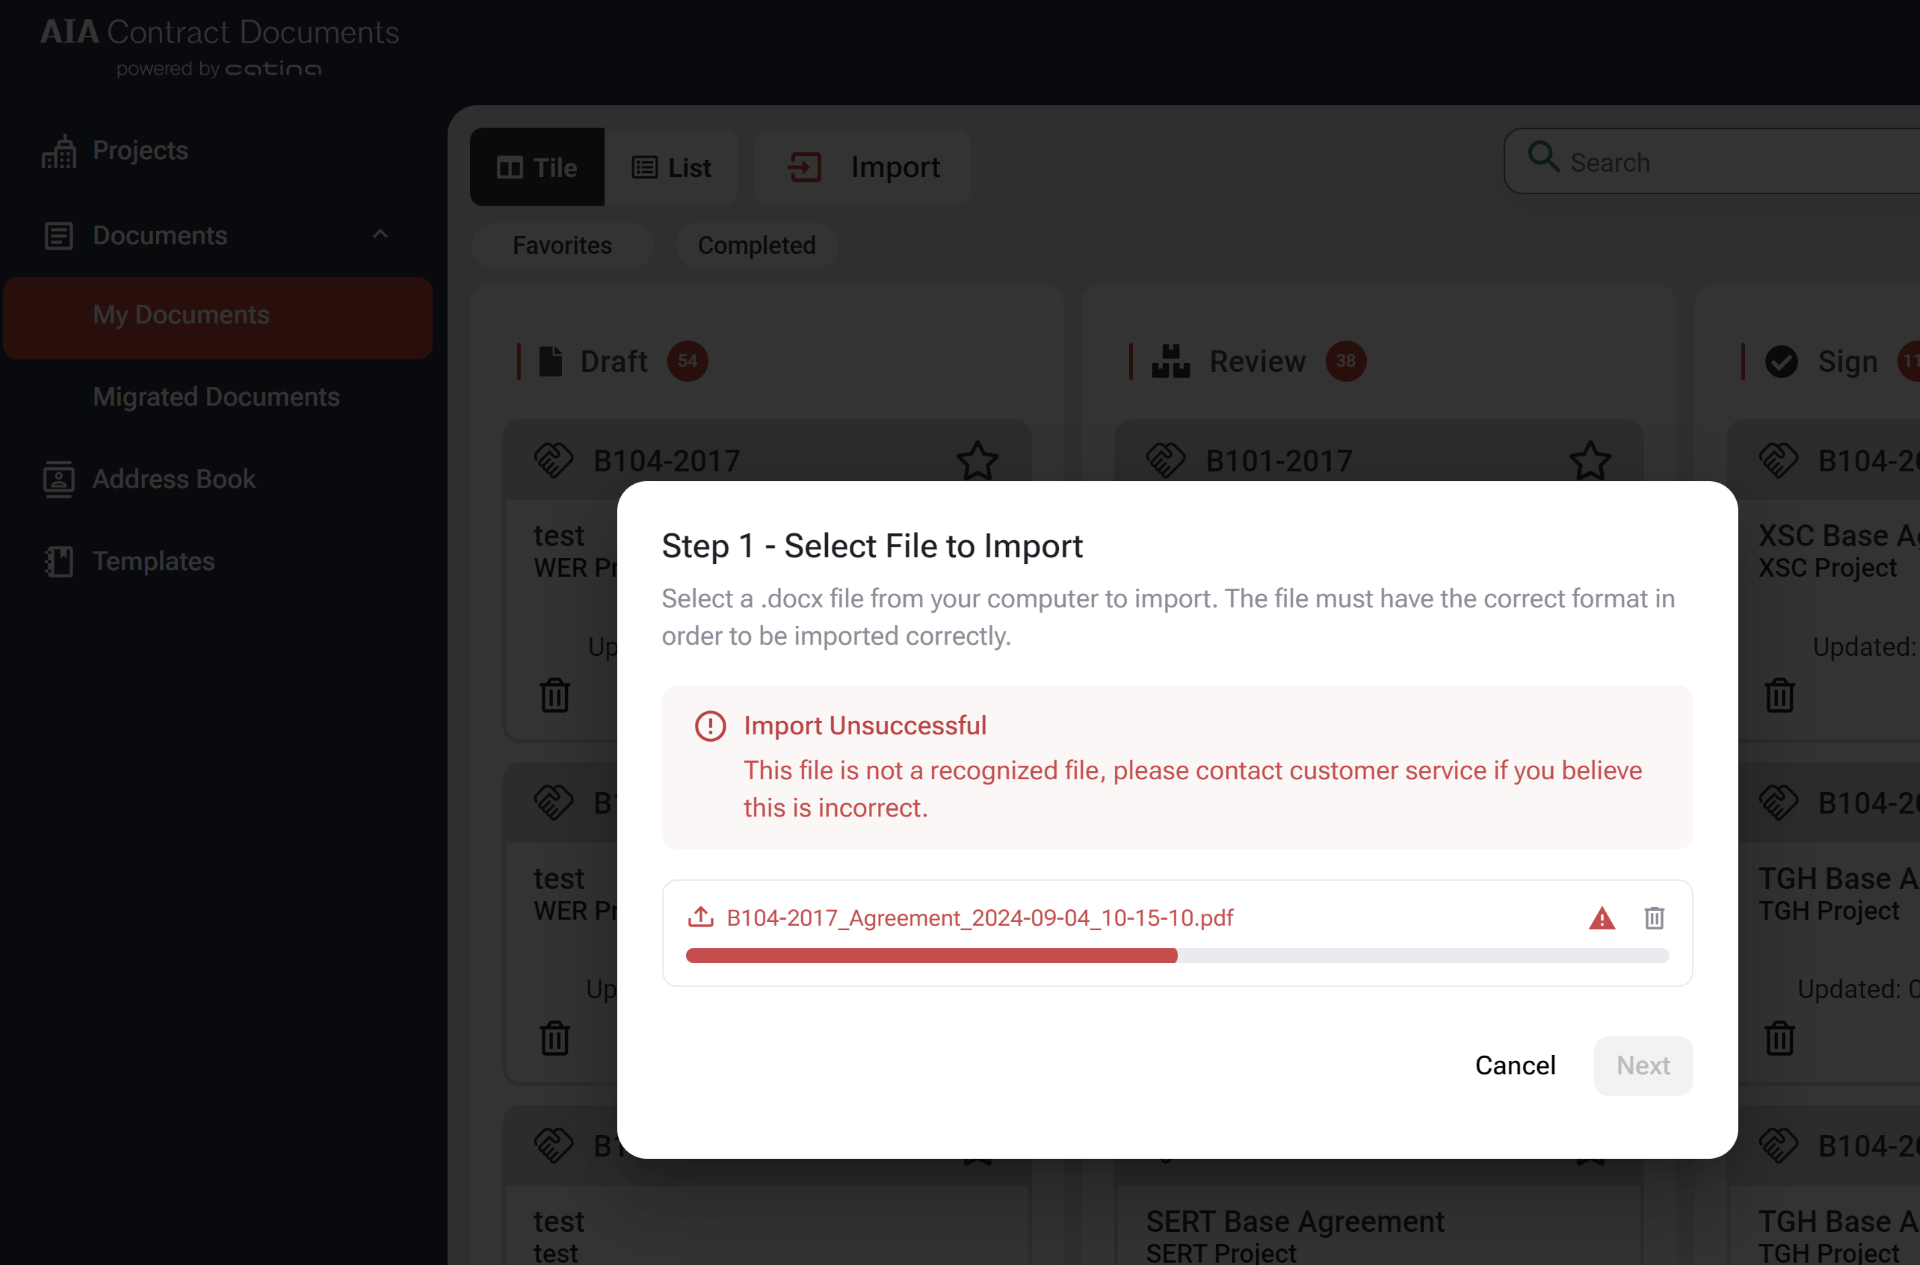Screen dimensions: 1920x1265
Task: Click the search magnifier icon
Action: pos(1543,157)
